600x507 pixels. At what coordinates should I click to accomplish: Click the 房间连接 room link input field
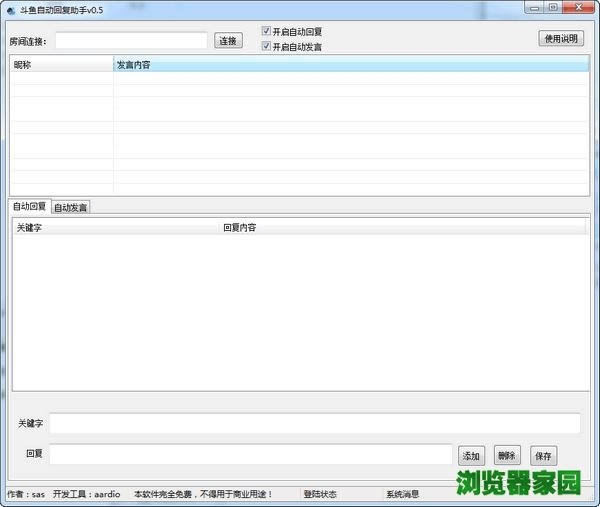[131, 41]
